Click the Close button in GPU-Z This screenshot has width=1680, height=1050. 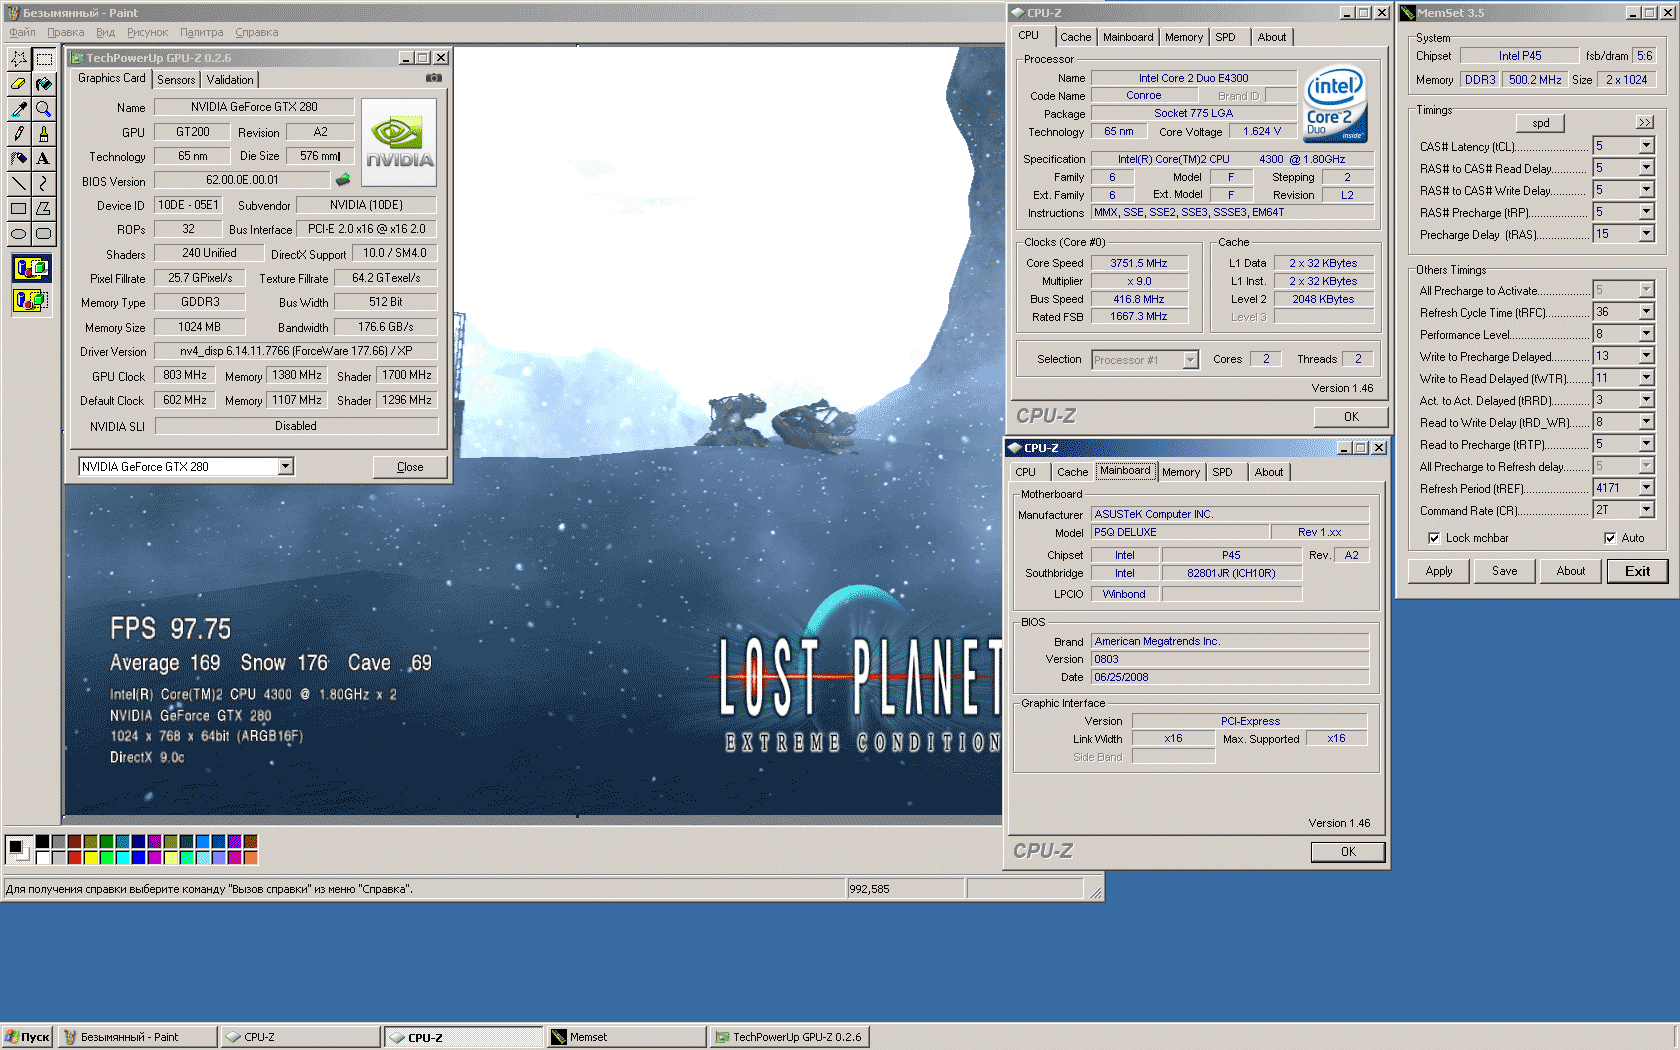tap(410, 467)
